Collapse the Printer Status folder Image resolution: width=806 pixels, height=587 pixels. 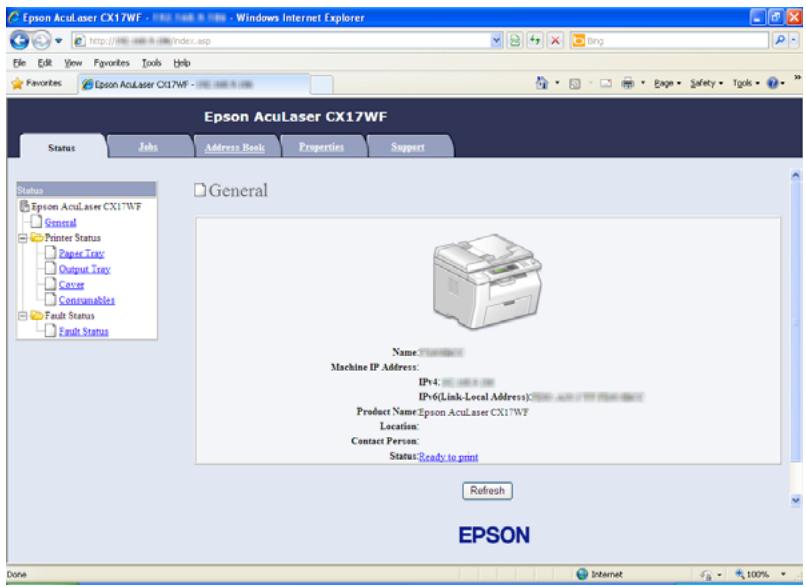coord(23,239)
